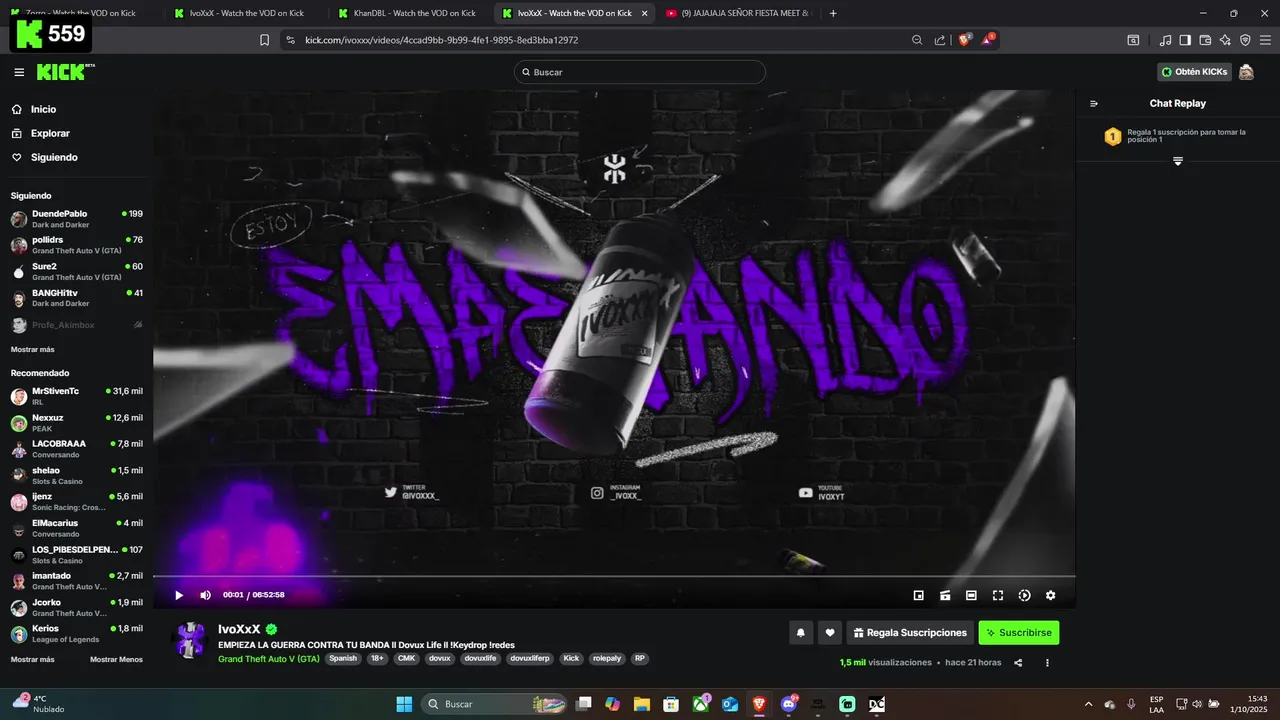Click the Spanish tag
The height and width of the screenshot is (720, 1280).
click(x=343, y=659)
